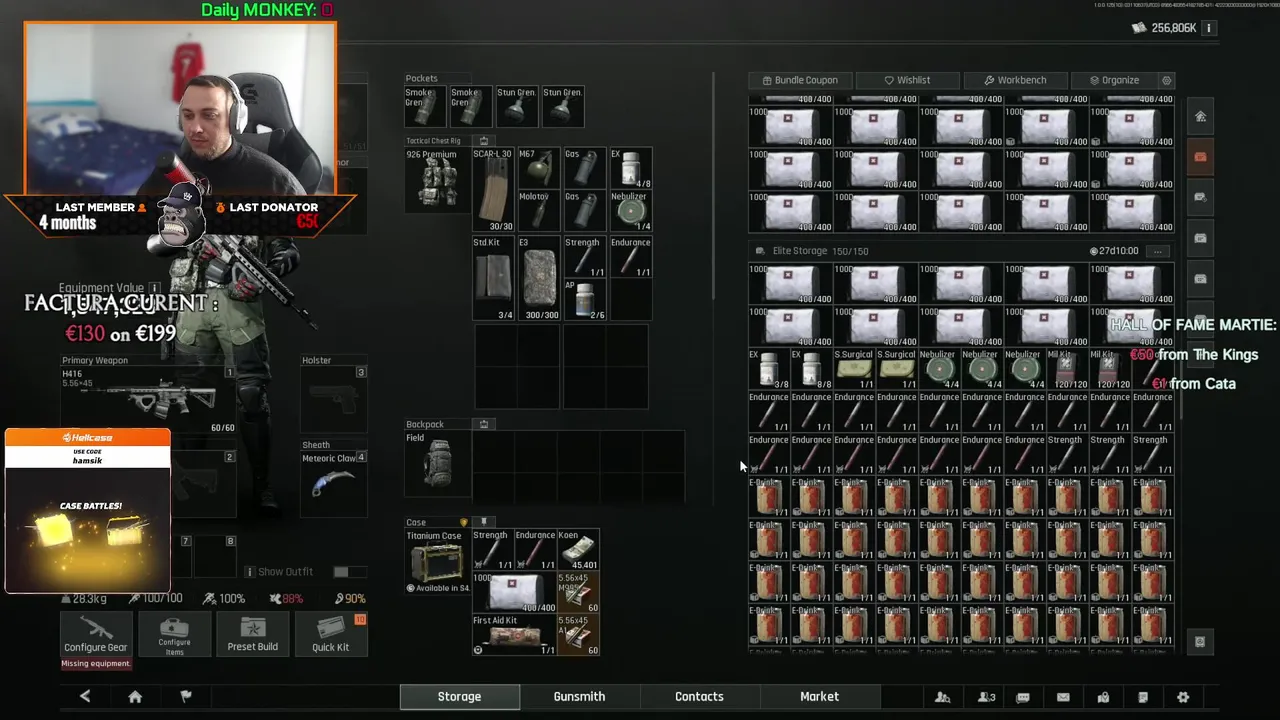Image resolution: width=1280 pixels, height=720 pixels.
Task: Select the Nebulizer in chest rig
Action: point(629,211)
